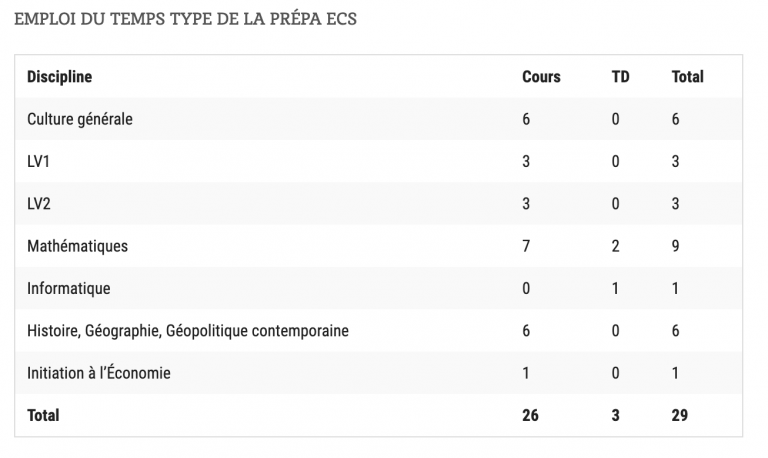
Task: Select the LV1 discipline cell
Action: click(x=38, y=162)
